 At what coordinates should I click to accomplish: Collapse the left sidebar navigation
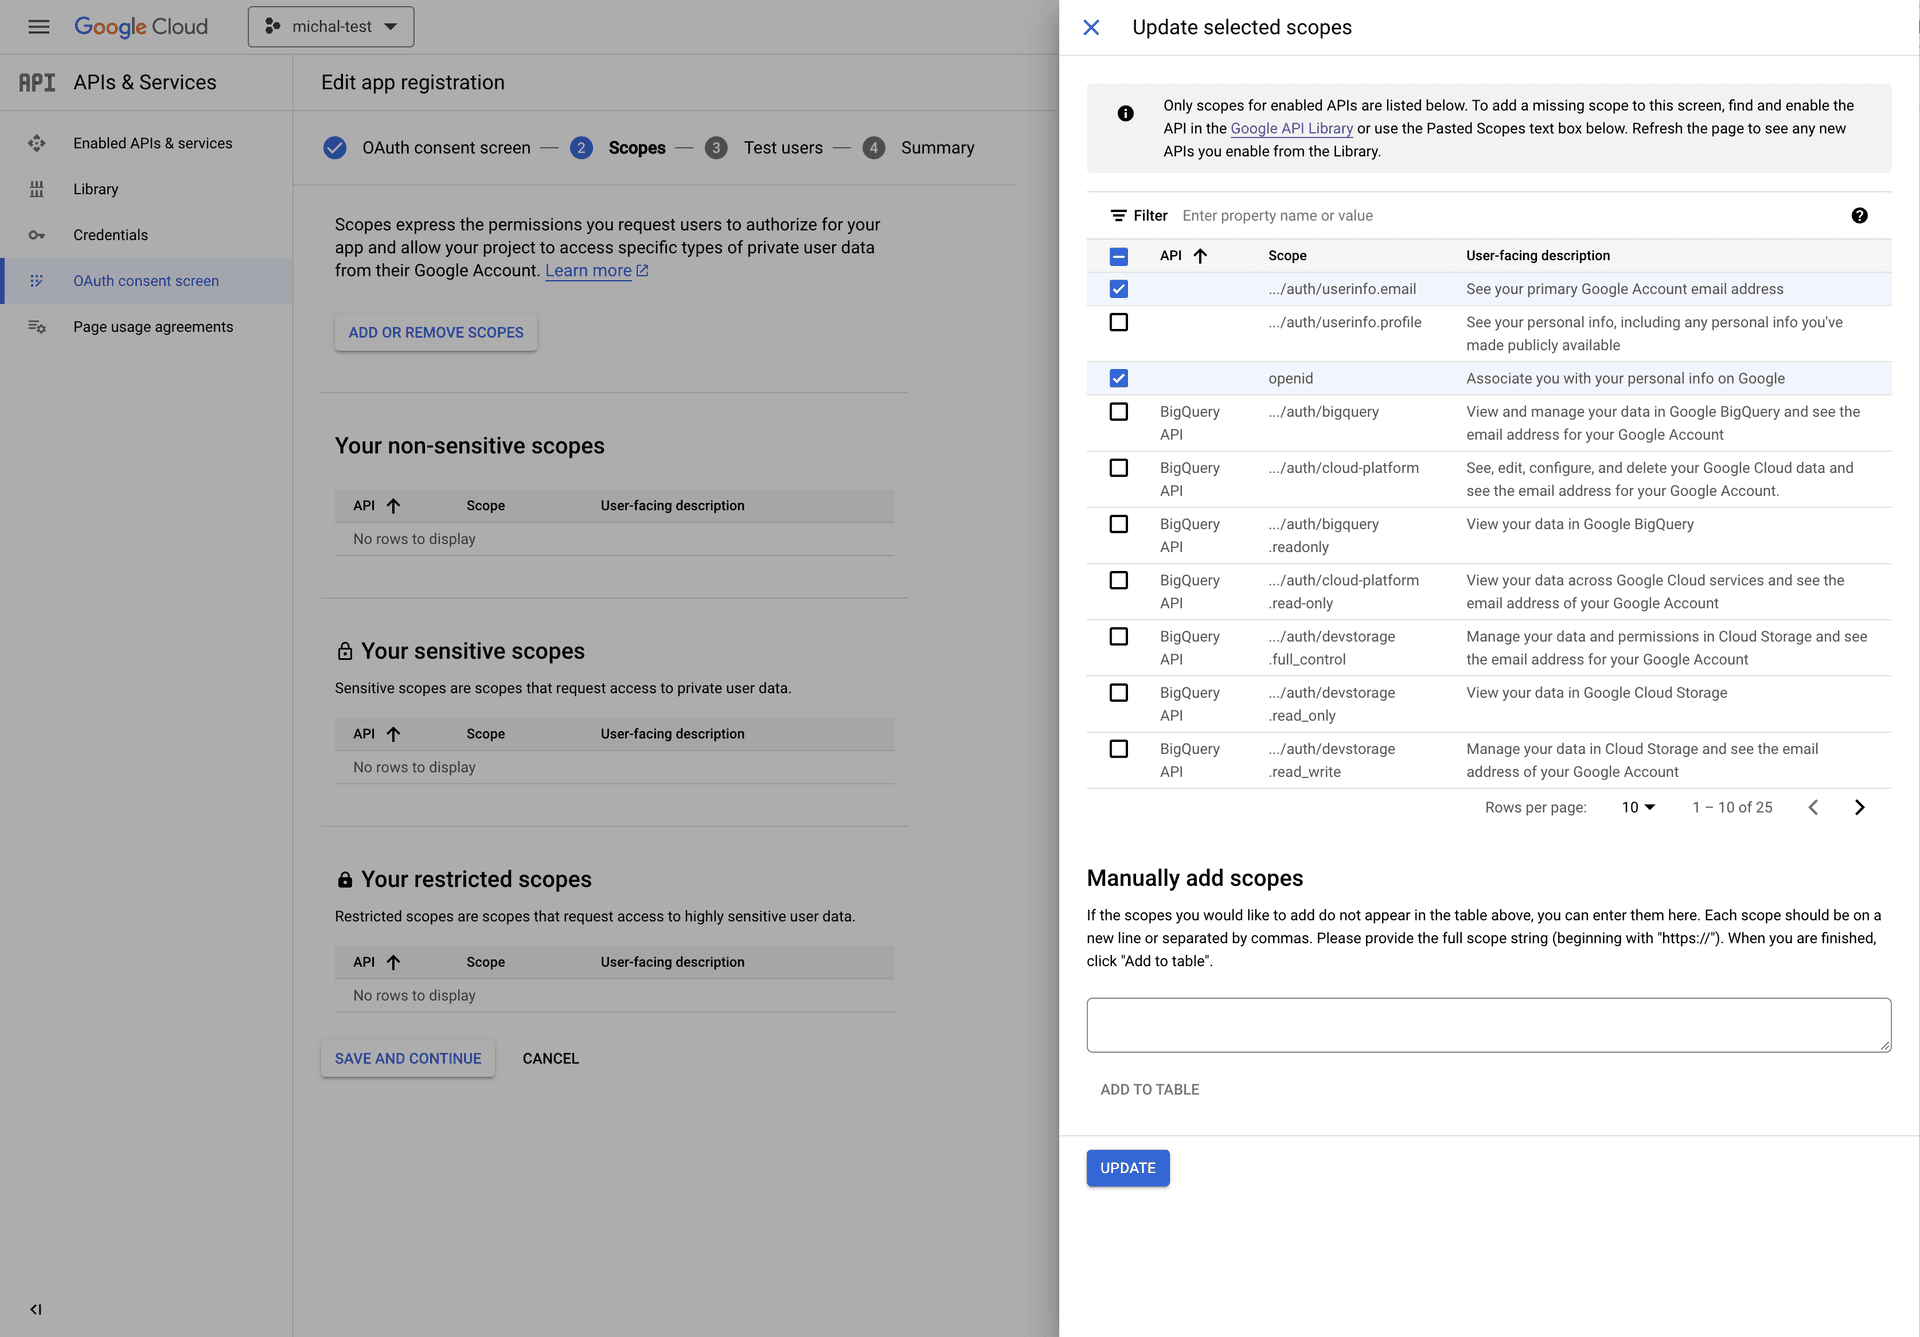tap(36, 1309)
